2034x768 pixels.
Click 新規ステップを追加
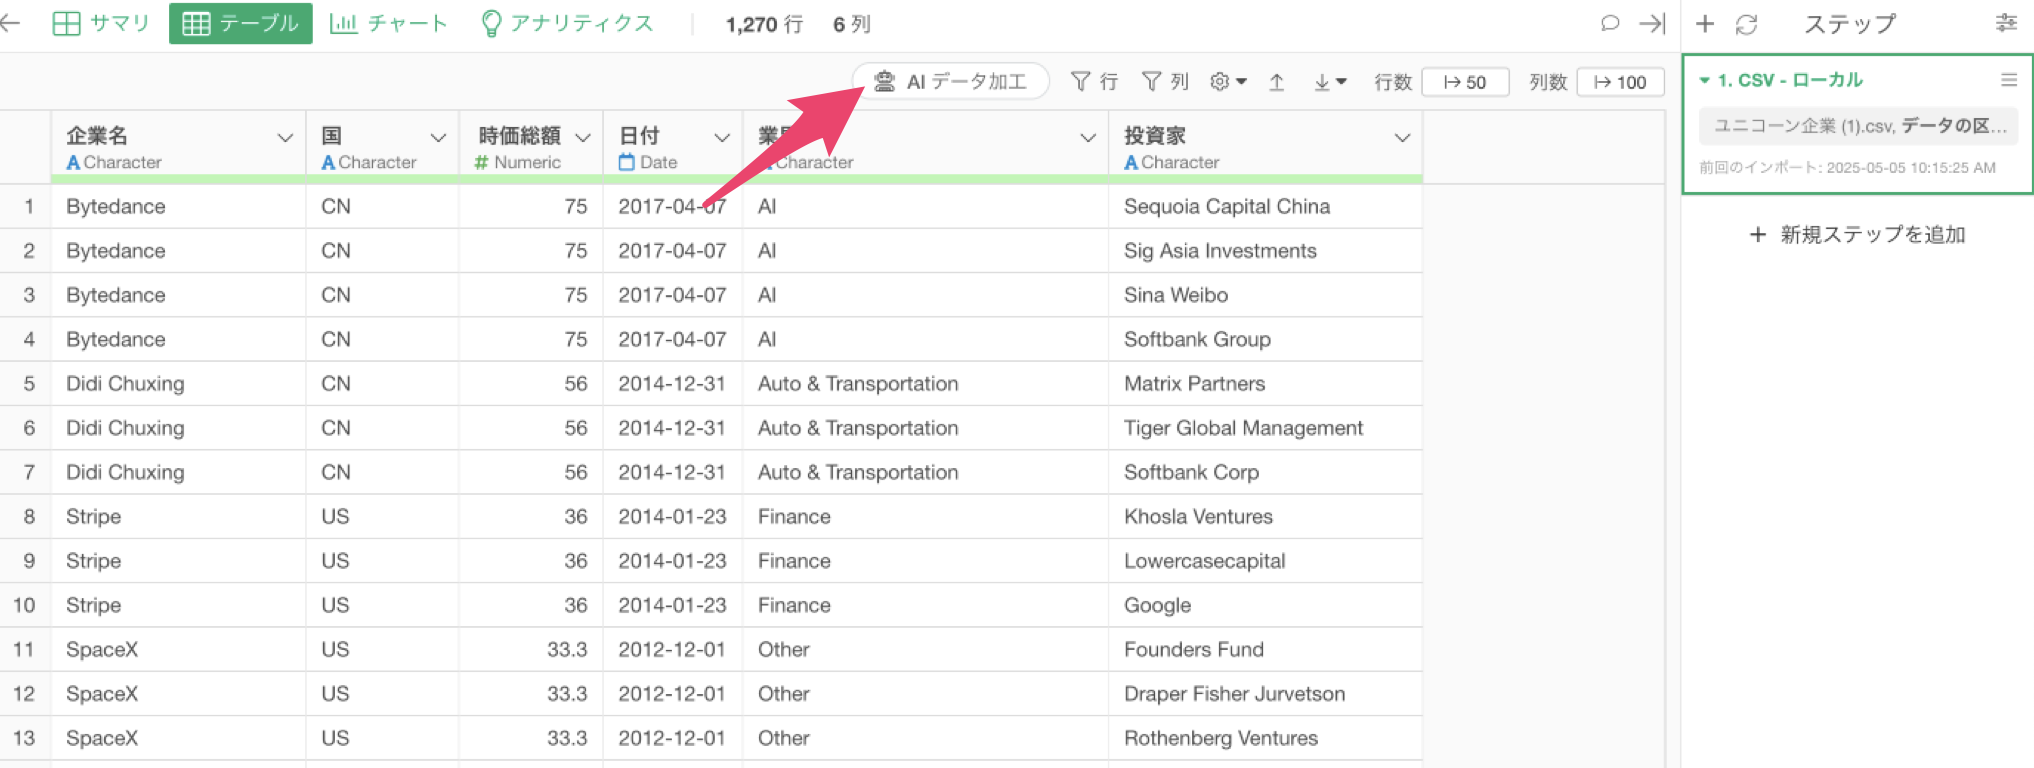click(1858, 235)
